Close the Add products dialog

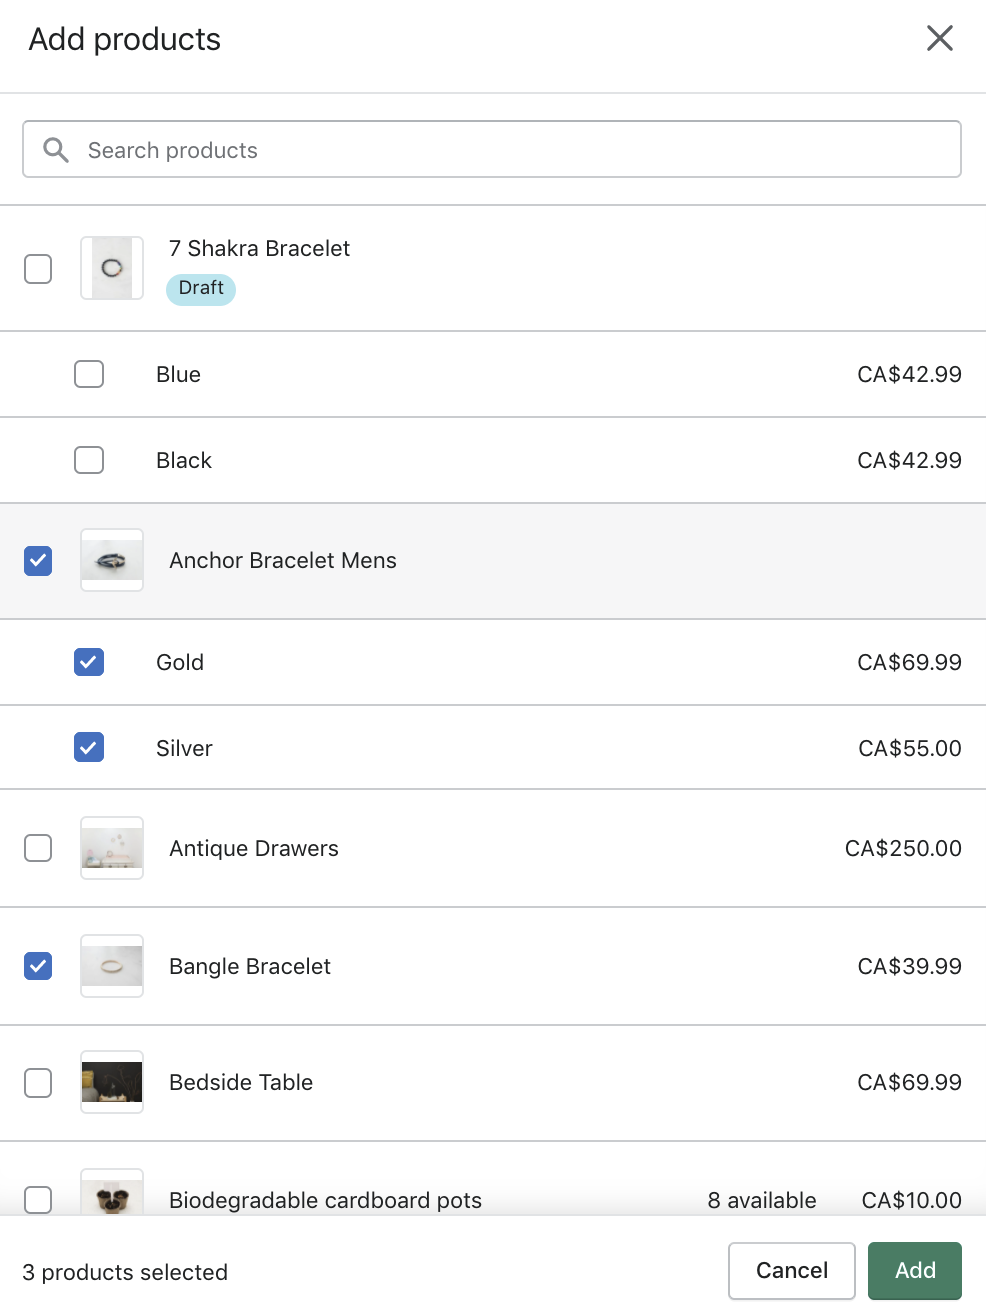940,38
